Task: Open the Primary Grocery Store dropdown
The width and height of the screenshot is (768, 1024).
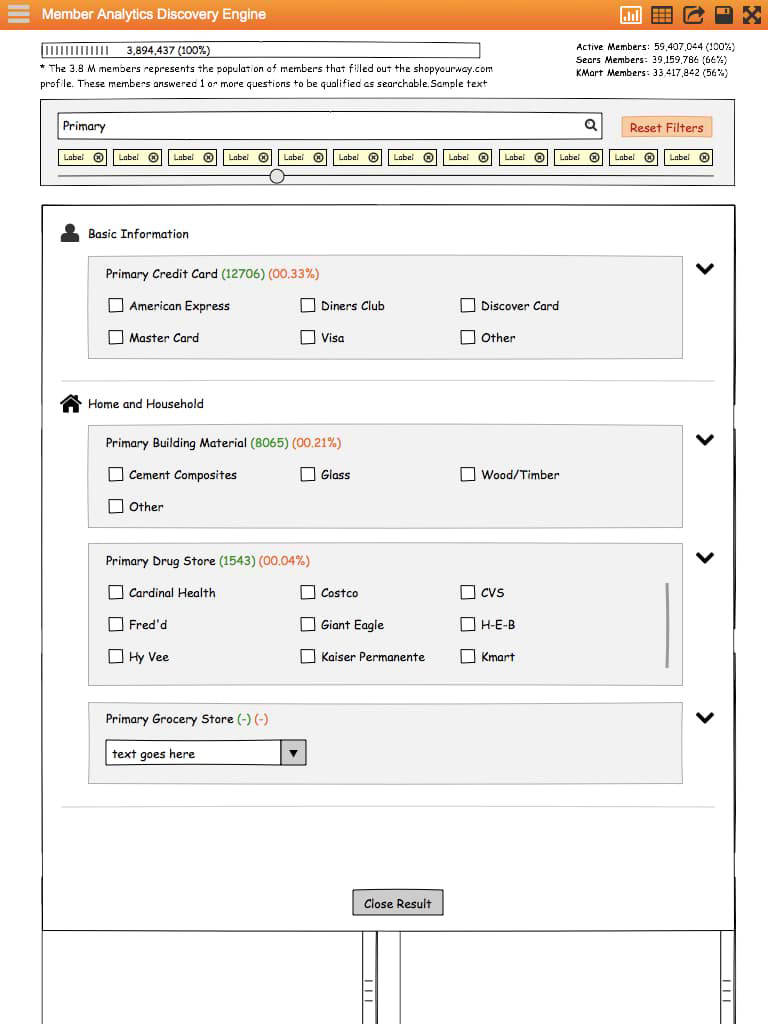Action: point(293,754)
